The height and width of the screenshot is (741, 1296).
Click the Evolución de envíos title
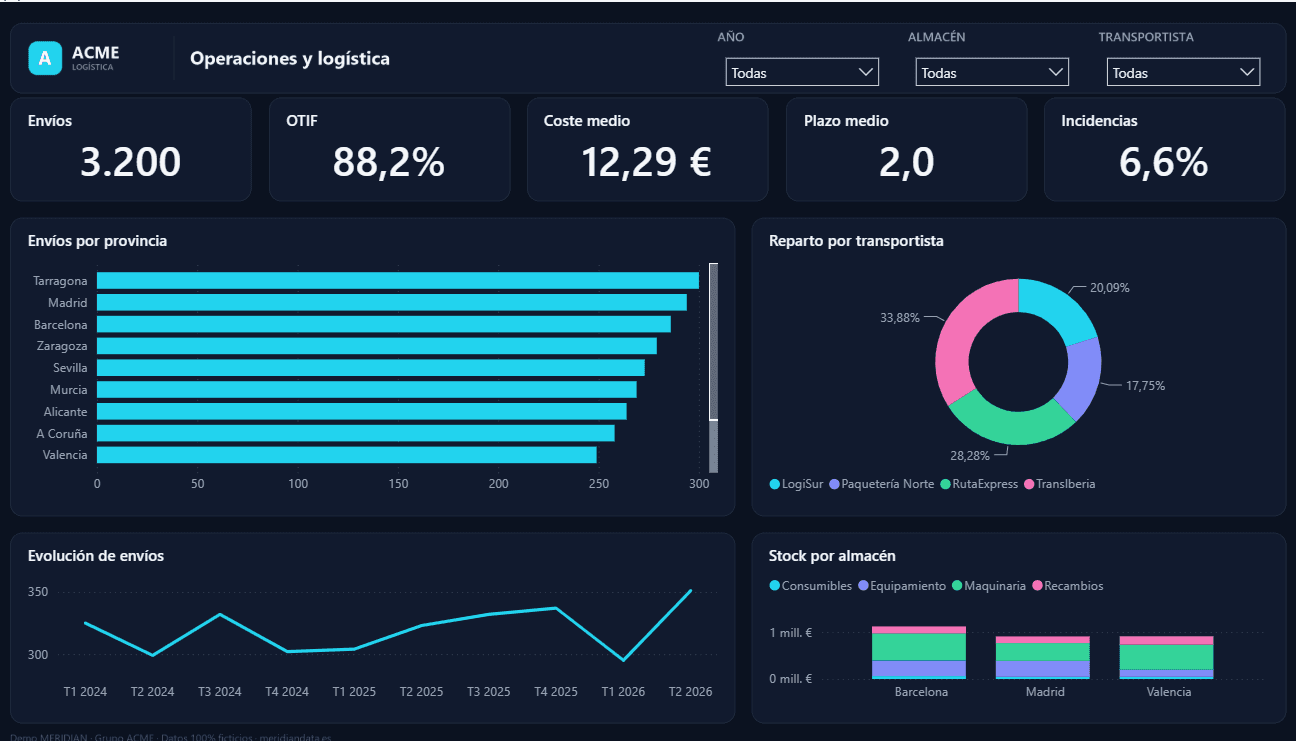[96, 556]
